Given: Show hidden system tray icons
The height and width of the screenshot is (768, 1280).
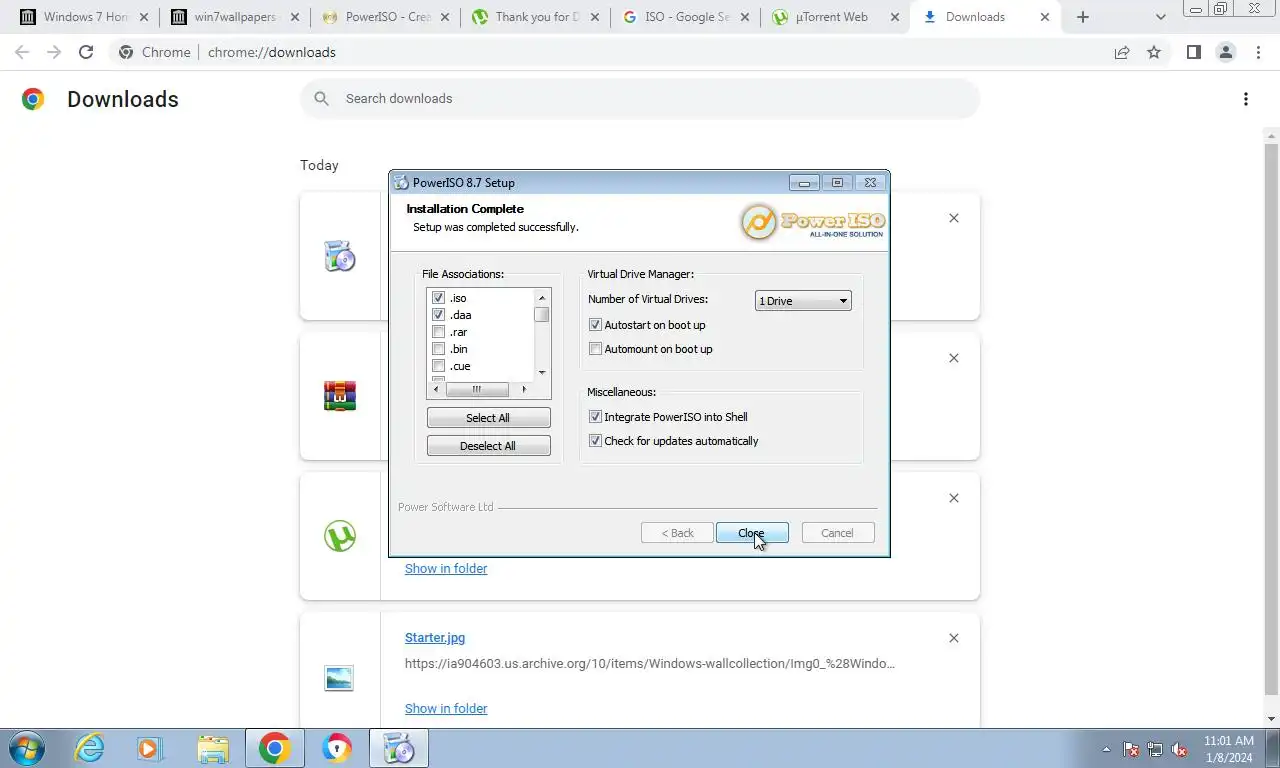Looking at the screenshot, I should click(x=1106, y=749).
